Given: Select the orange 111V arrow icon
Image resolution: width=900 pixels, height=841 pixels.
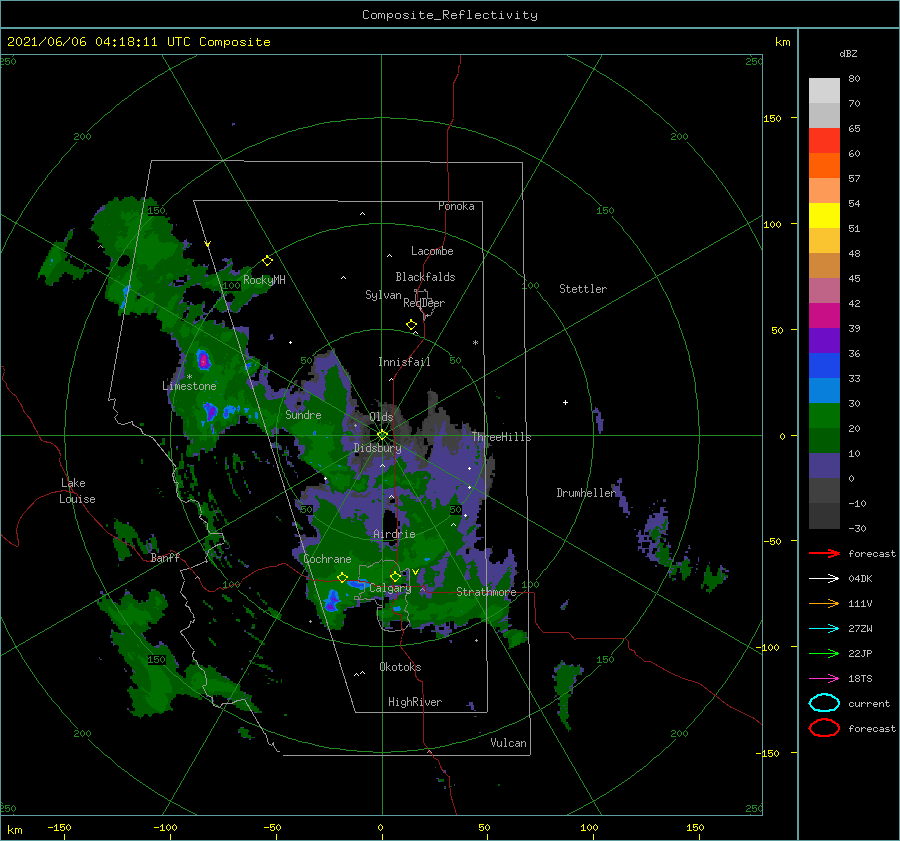Looking at the screenshot, I should click(824, 603).
